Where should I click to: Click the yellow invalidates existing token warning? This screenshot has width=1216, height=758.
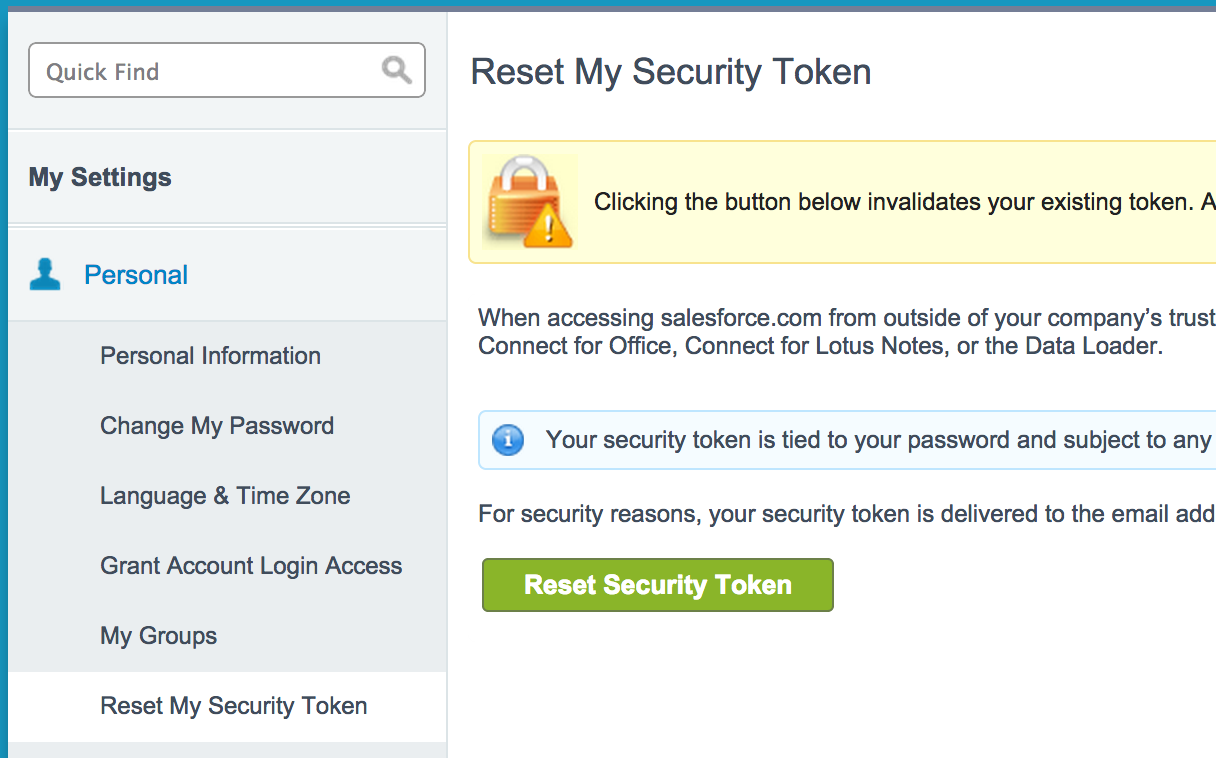pos(842,202)
